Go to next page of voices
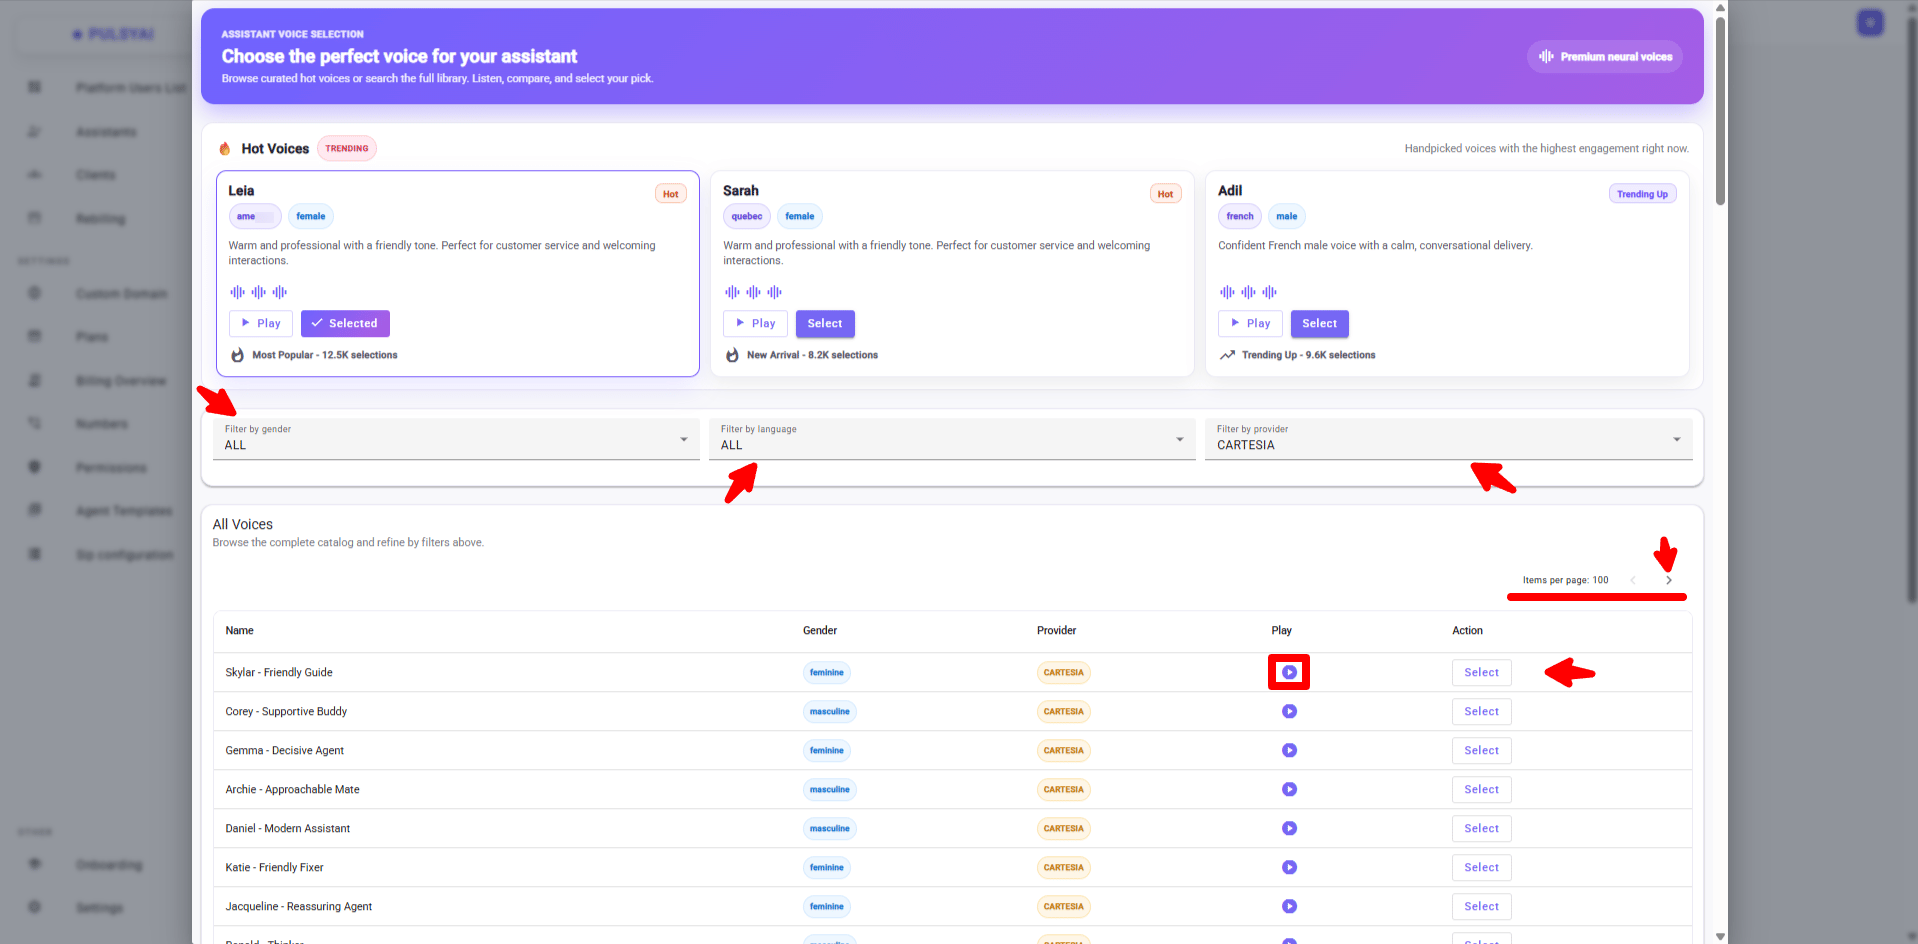The height and width of the screenshot is (944, 1918). (x=1668, y=580)
